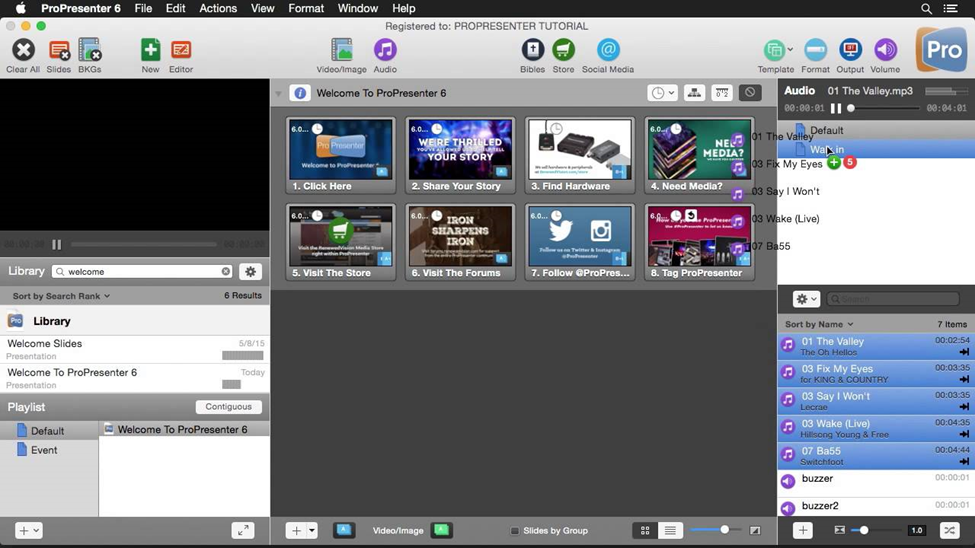Open Sort by Name dropdown

click(819, 325)
